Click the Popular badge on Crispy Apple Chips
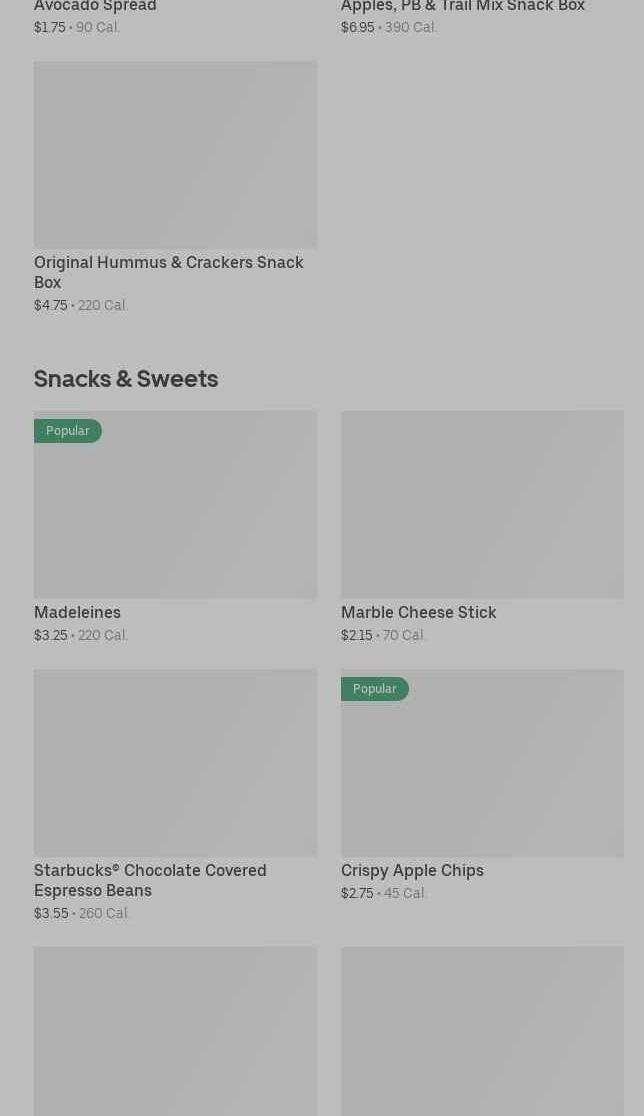The height and width of the screenshot is (1116, 644). click(375, 689)
